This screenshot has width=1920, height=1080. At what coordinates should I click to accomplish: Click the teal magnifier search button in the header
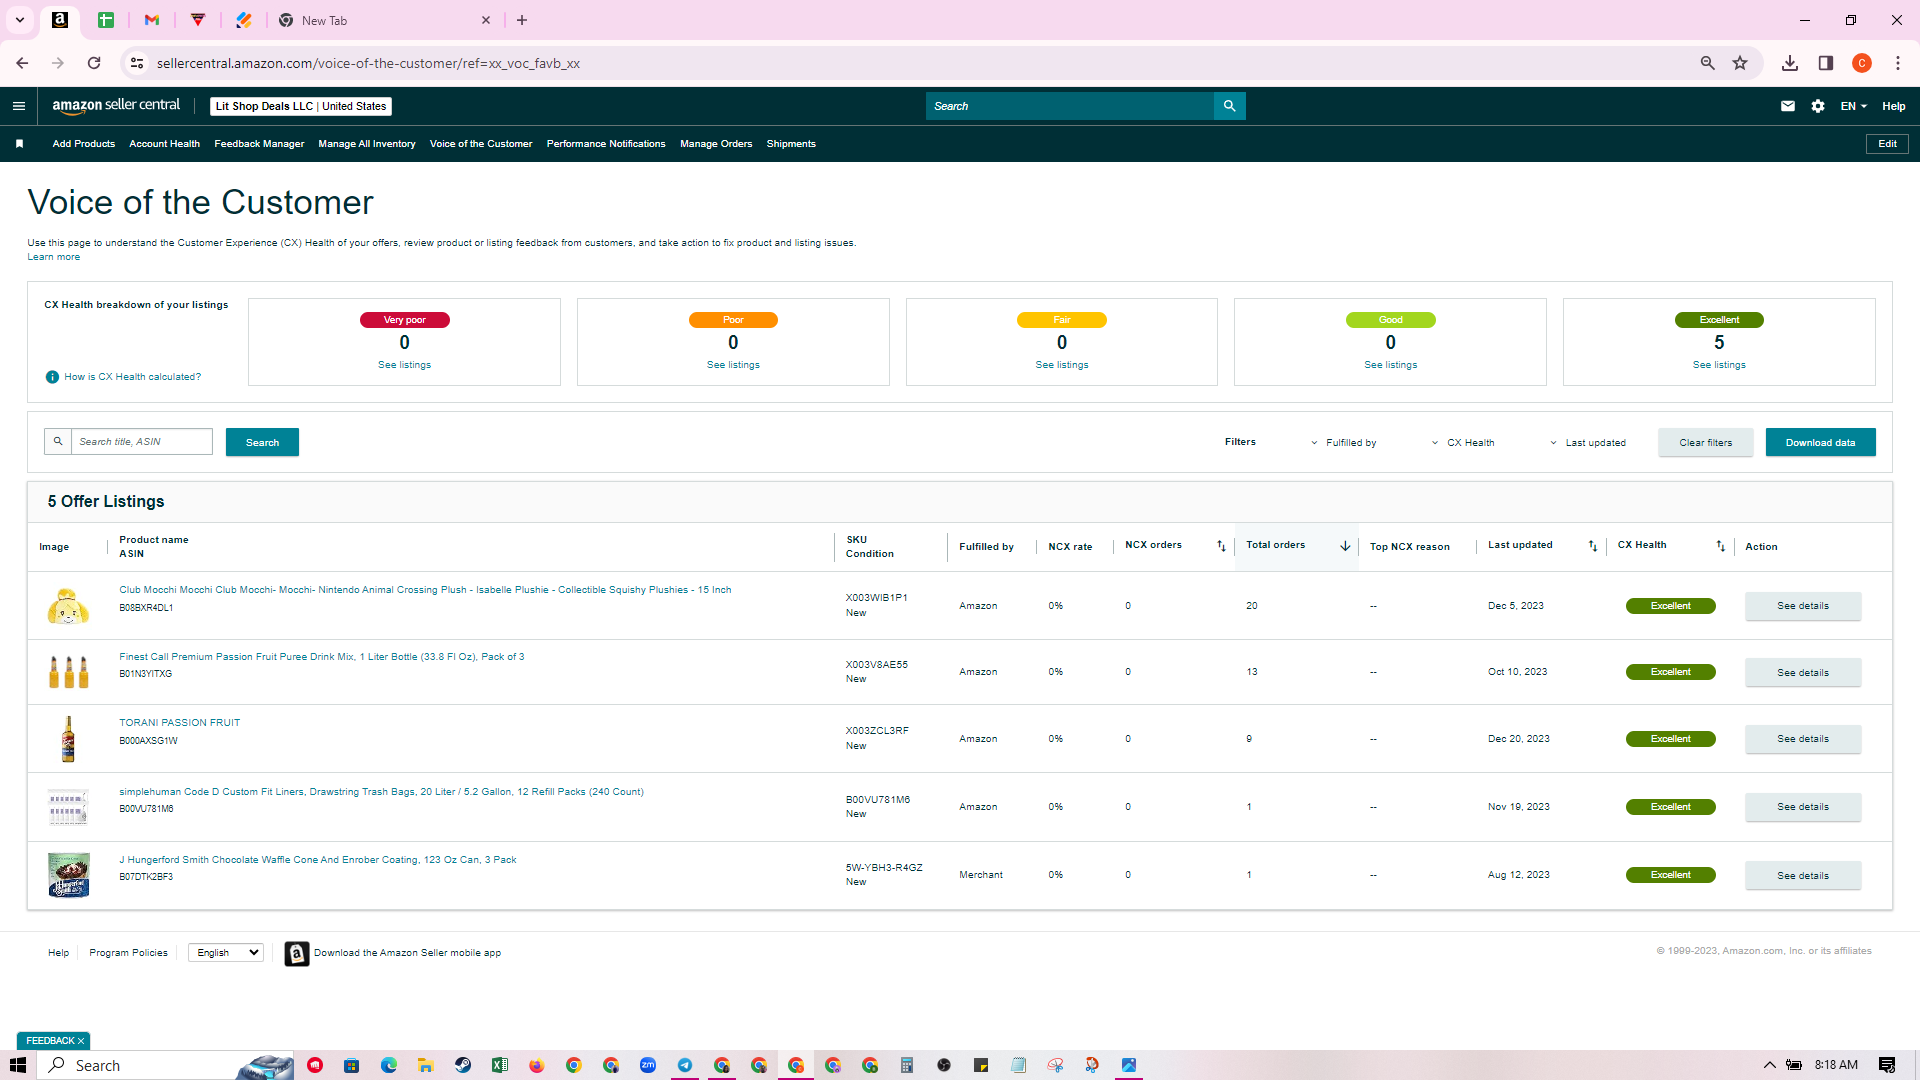tap(1229, 106)
